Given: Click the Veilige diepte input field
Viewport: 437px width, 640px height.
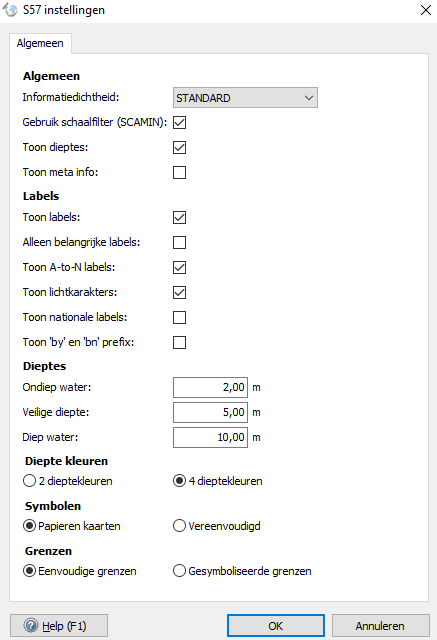Looking at the screenshot, I should 211,412.
